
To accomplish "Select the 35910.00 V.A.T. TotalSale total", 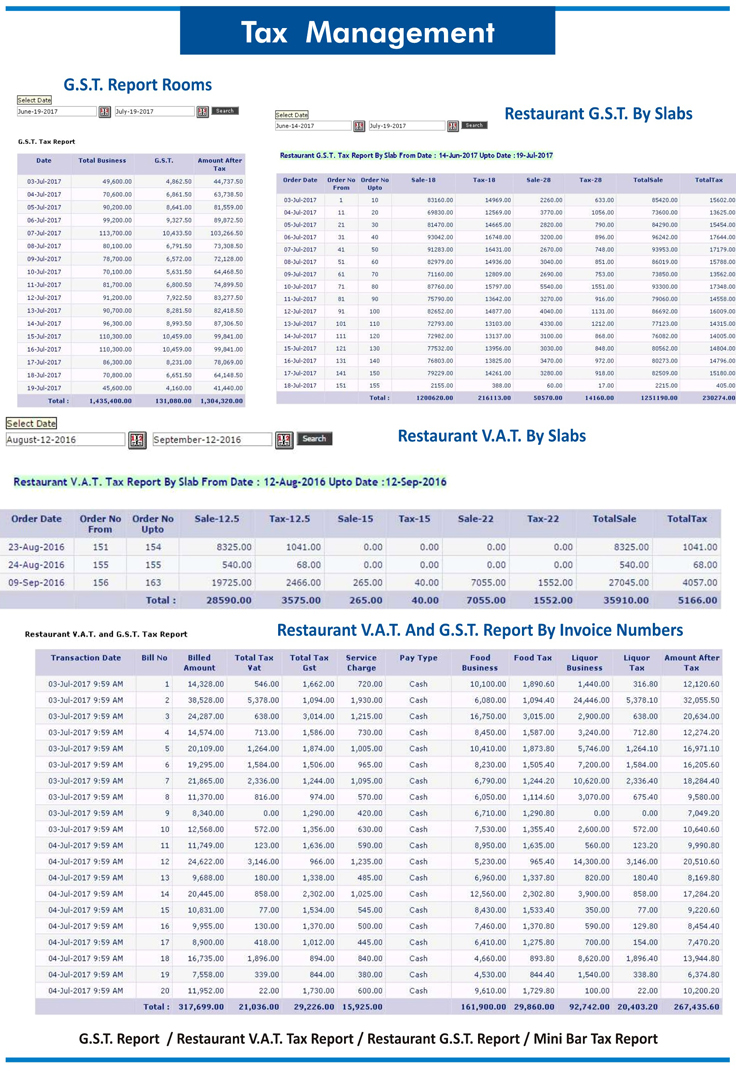I will point(626,600).
